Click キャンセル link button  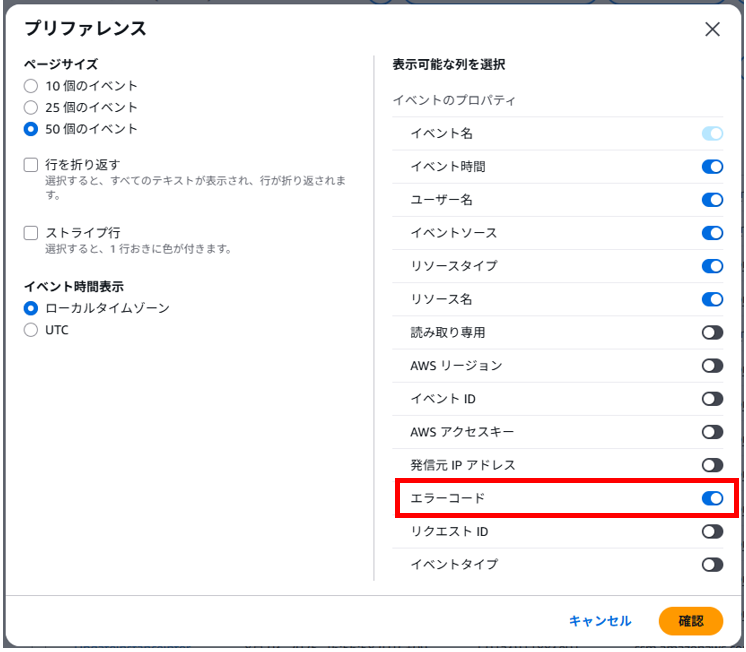pyautogui.click(x=600, y=621)
